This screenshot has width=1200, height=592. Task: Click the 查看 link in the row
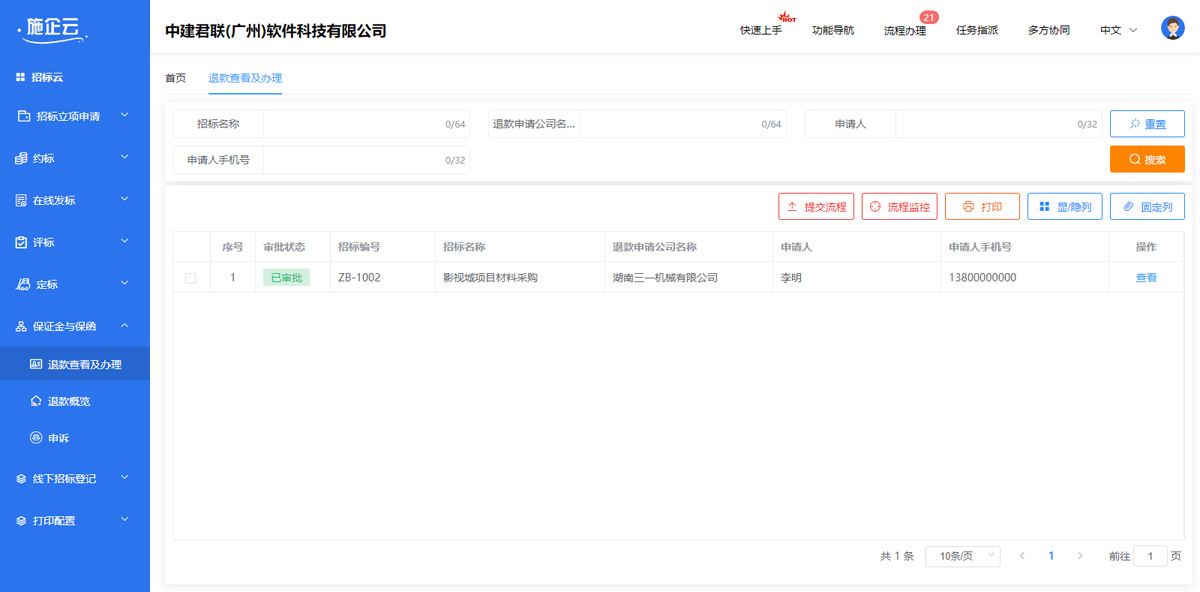(x=1146, y=278)
